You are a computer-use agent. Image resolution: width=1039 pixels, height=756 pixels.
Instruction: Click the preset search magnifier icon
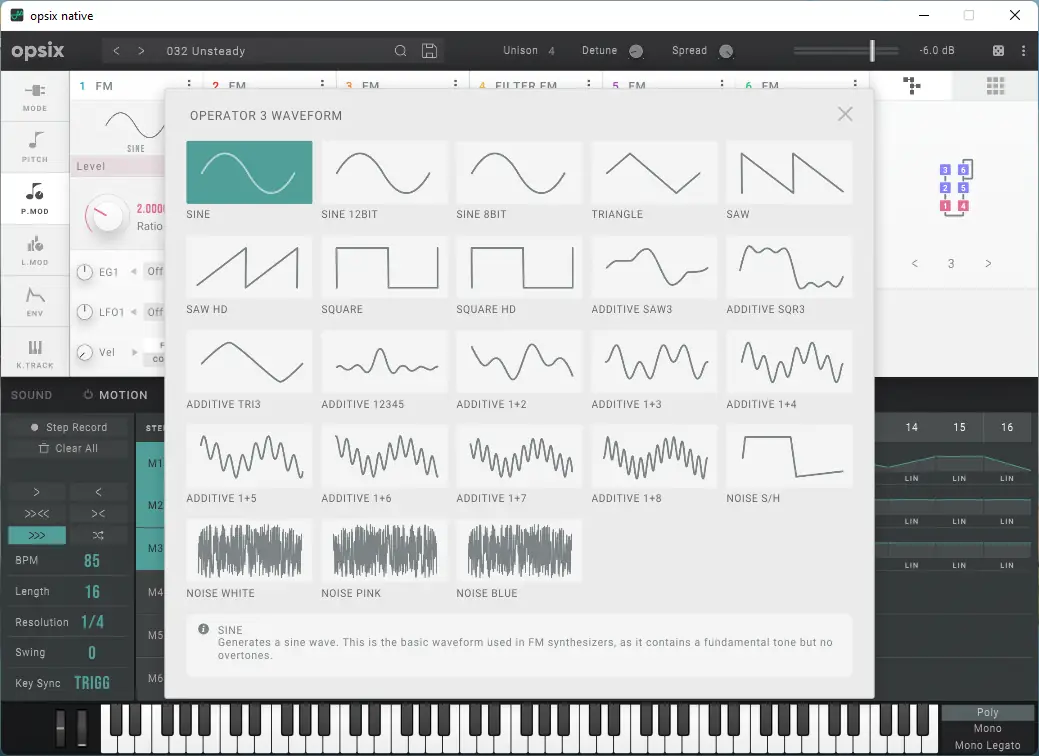point(400,50)
